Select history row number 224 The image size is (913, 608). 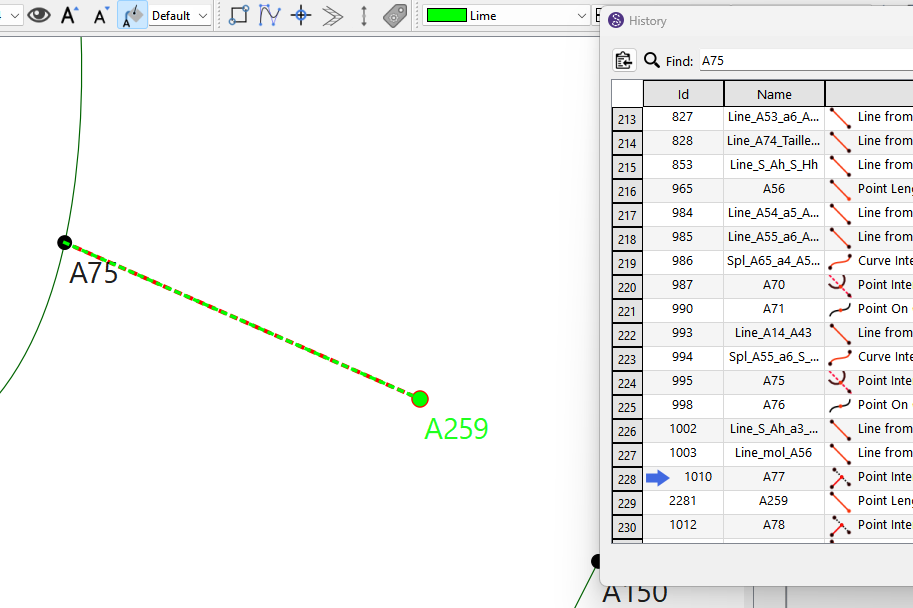pos(627,381)
